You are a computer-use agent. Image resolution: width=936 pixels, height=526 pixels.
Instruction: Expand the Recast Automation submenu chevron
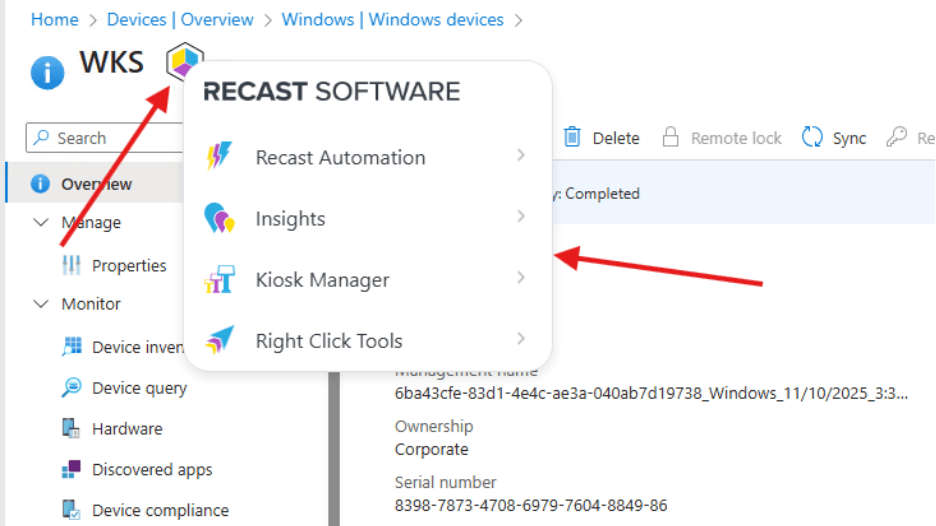(x=521, y=156)
